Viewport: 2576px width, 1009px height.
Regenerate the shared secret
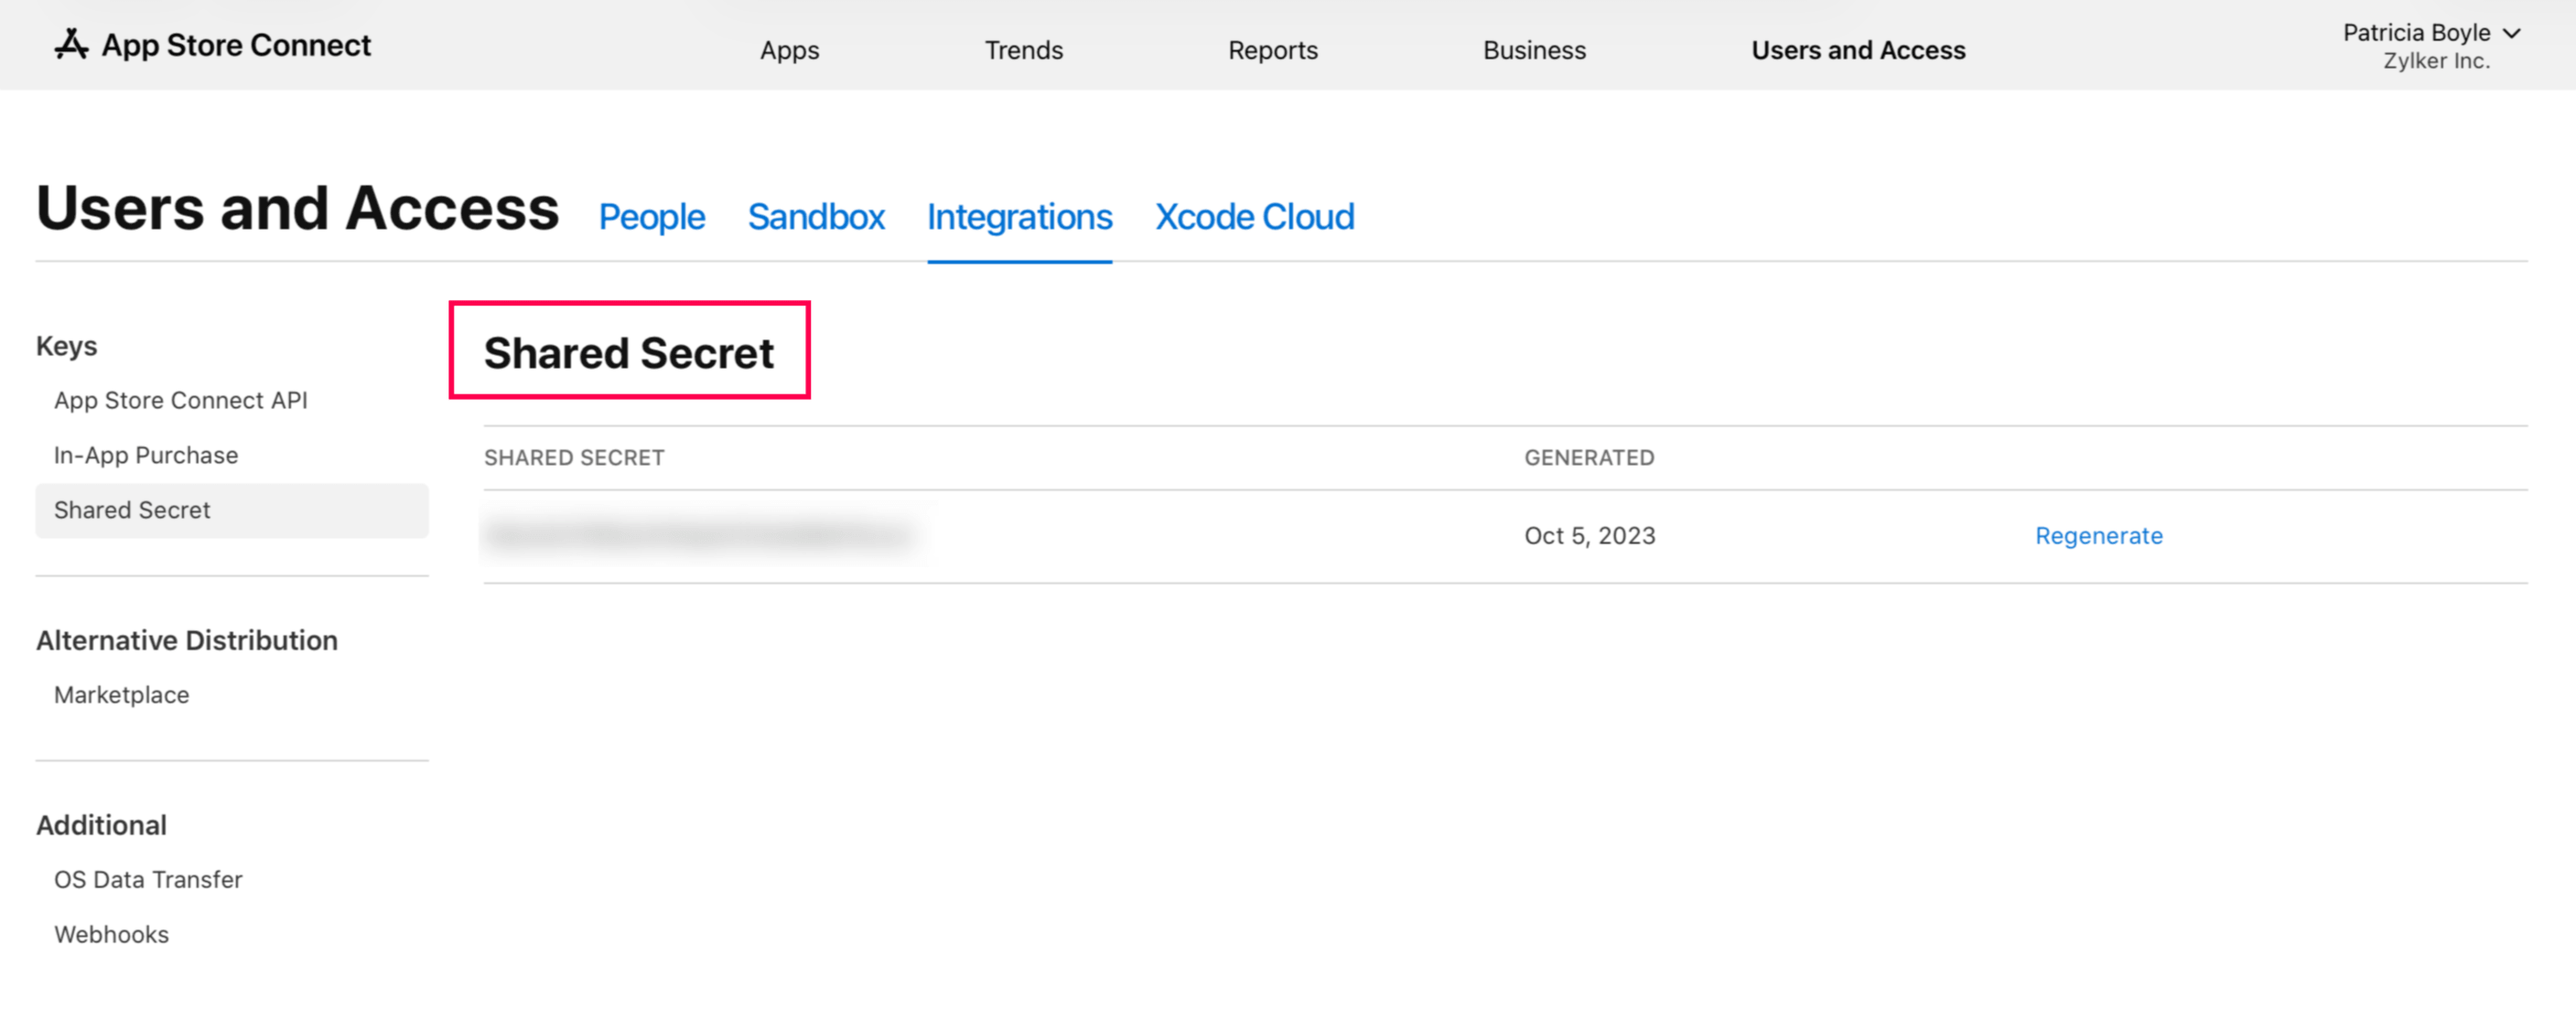2099,536
